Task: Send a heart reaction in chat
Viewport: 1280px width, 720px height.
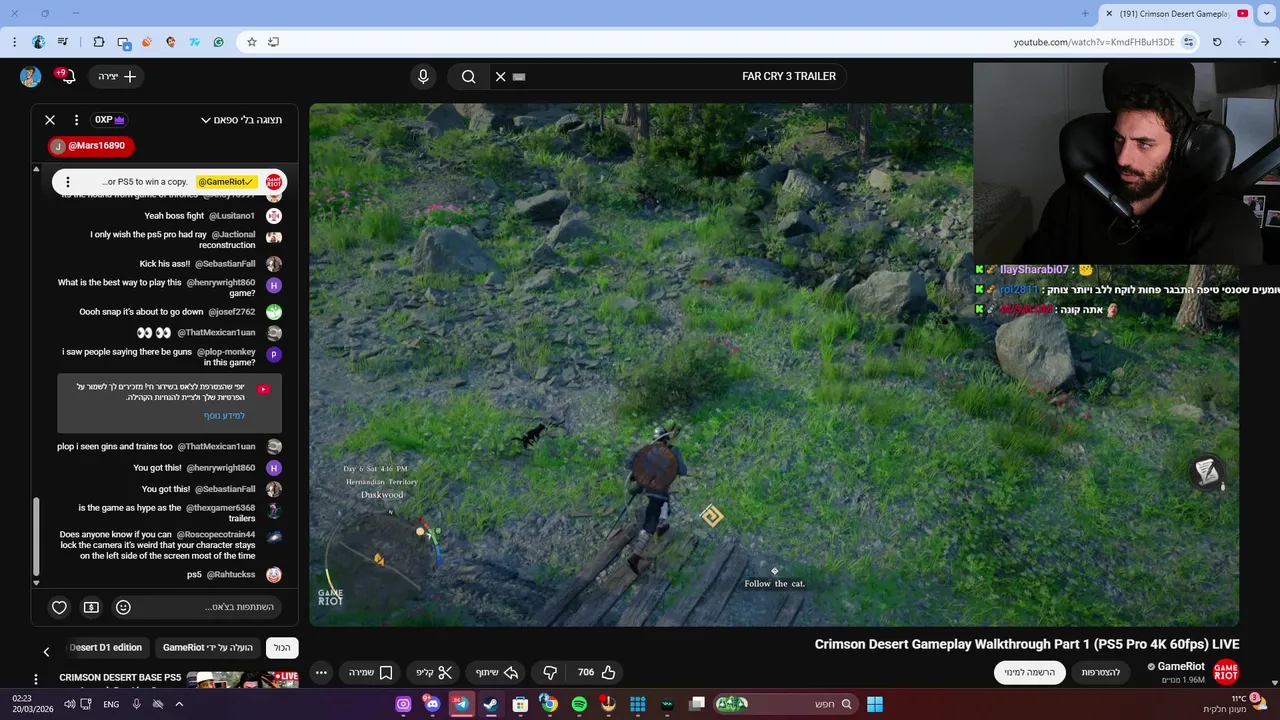Action: [59, 607]
